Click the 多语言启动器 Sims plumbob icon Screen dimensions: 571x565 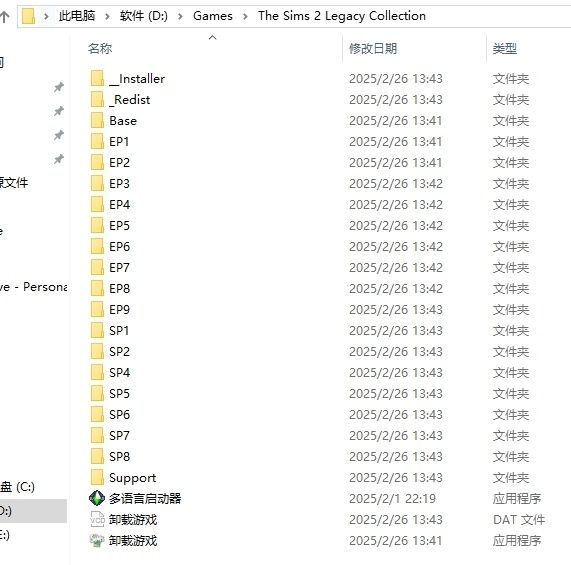(97, 498)
